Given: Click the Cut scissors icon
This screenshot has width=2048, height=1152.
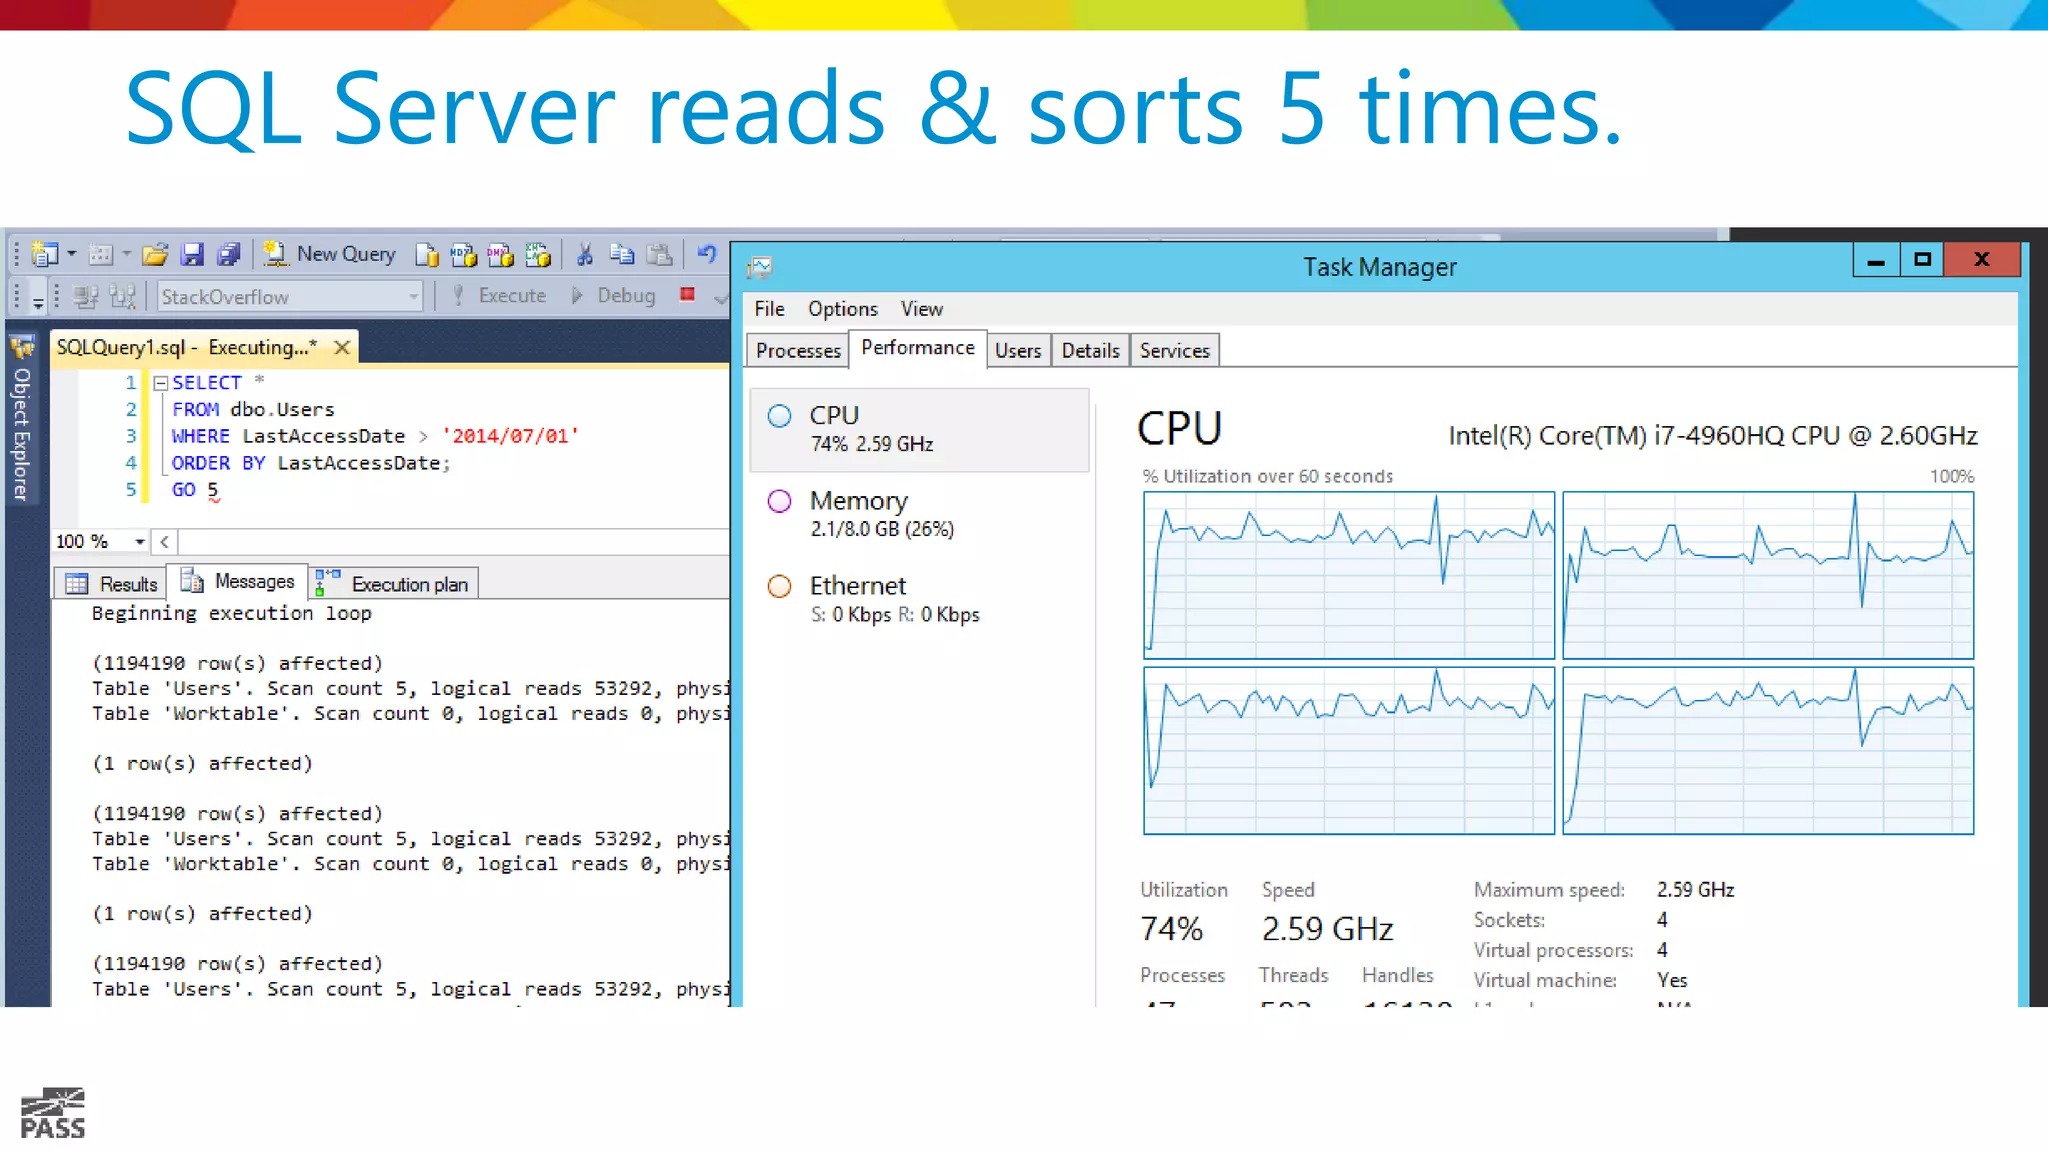Looking at the screenshot, I should point(585,255).
